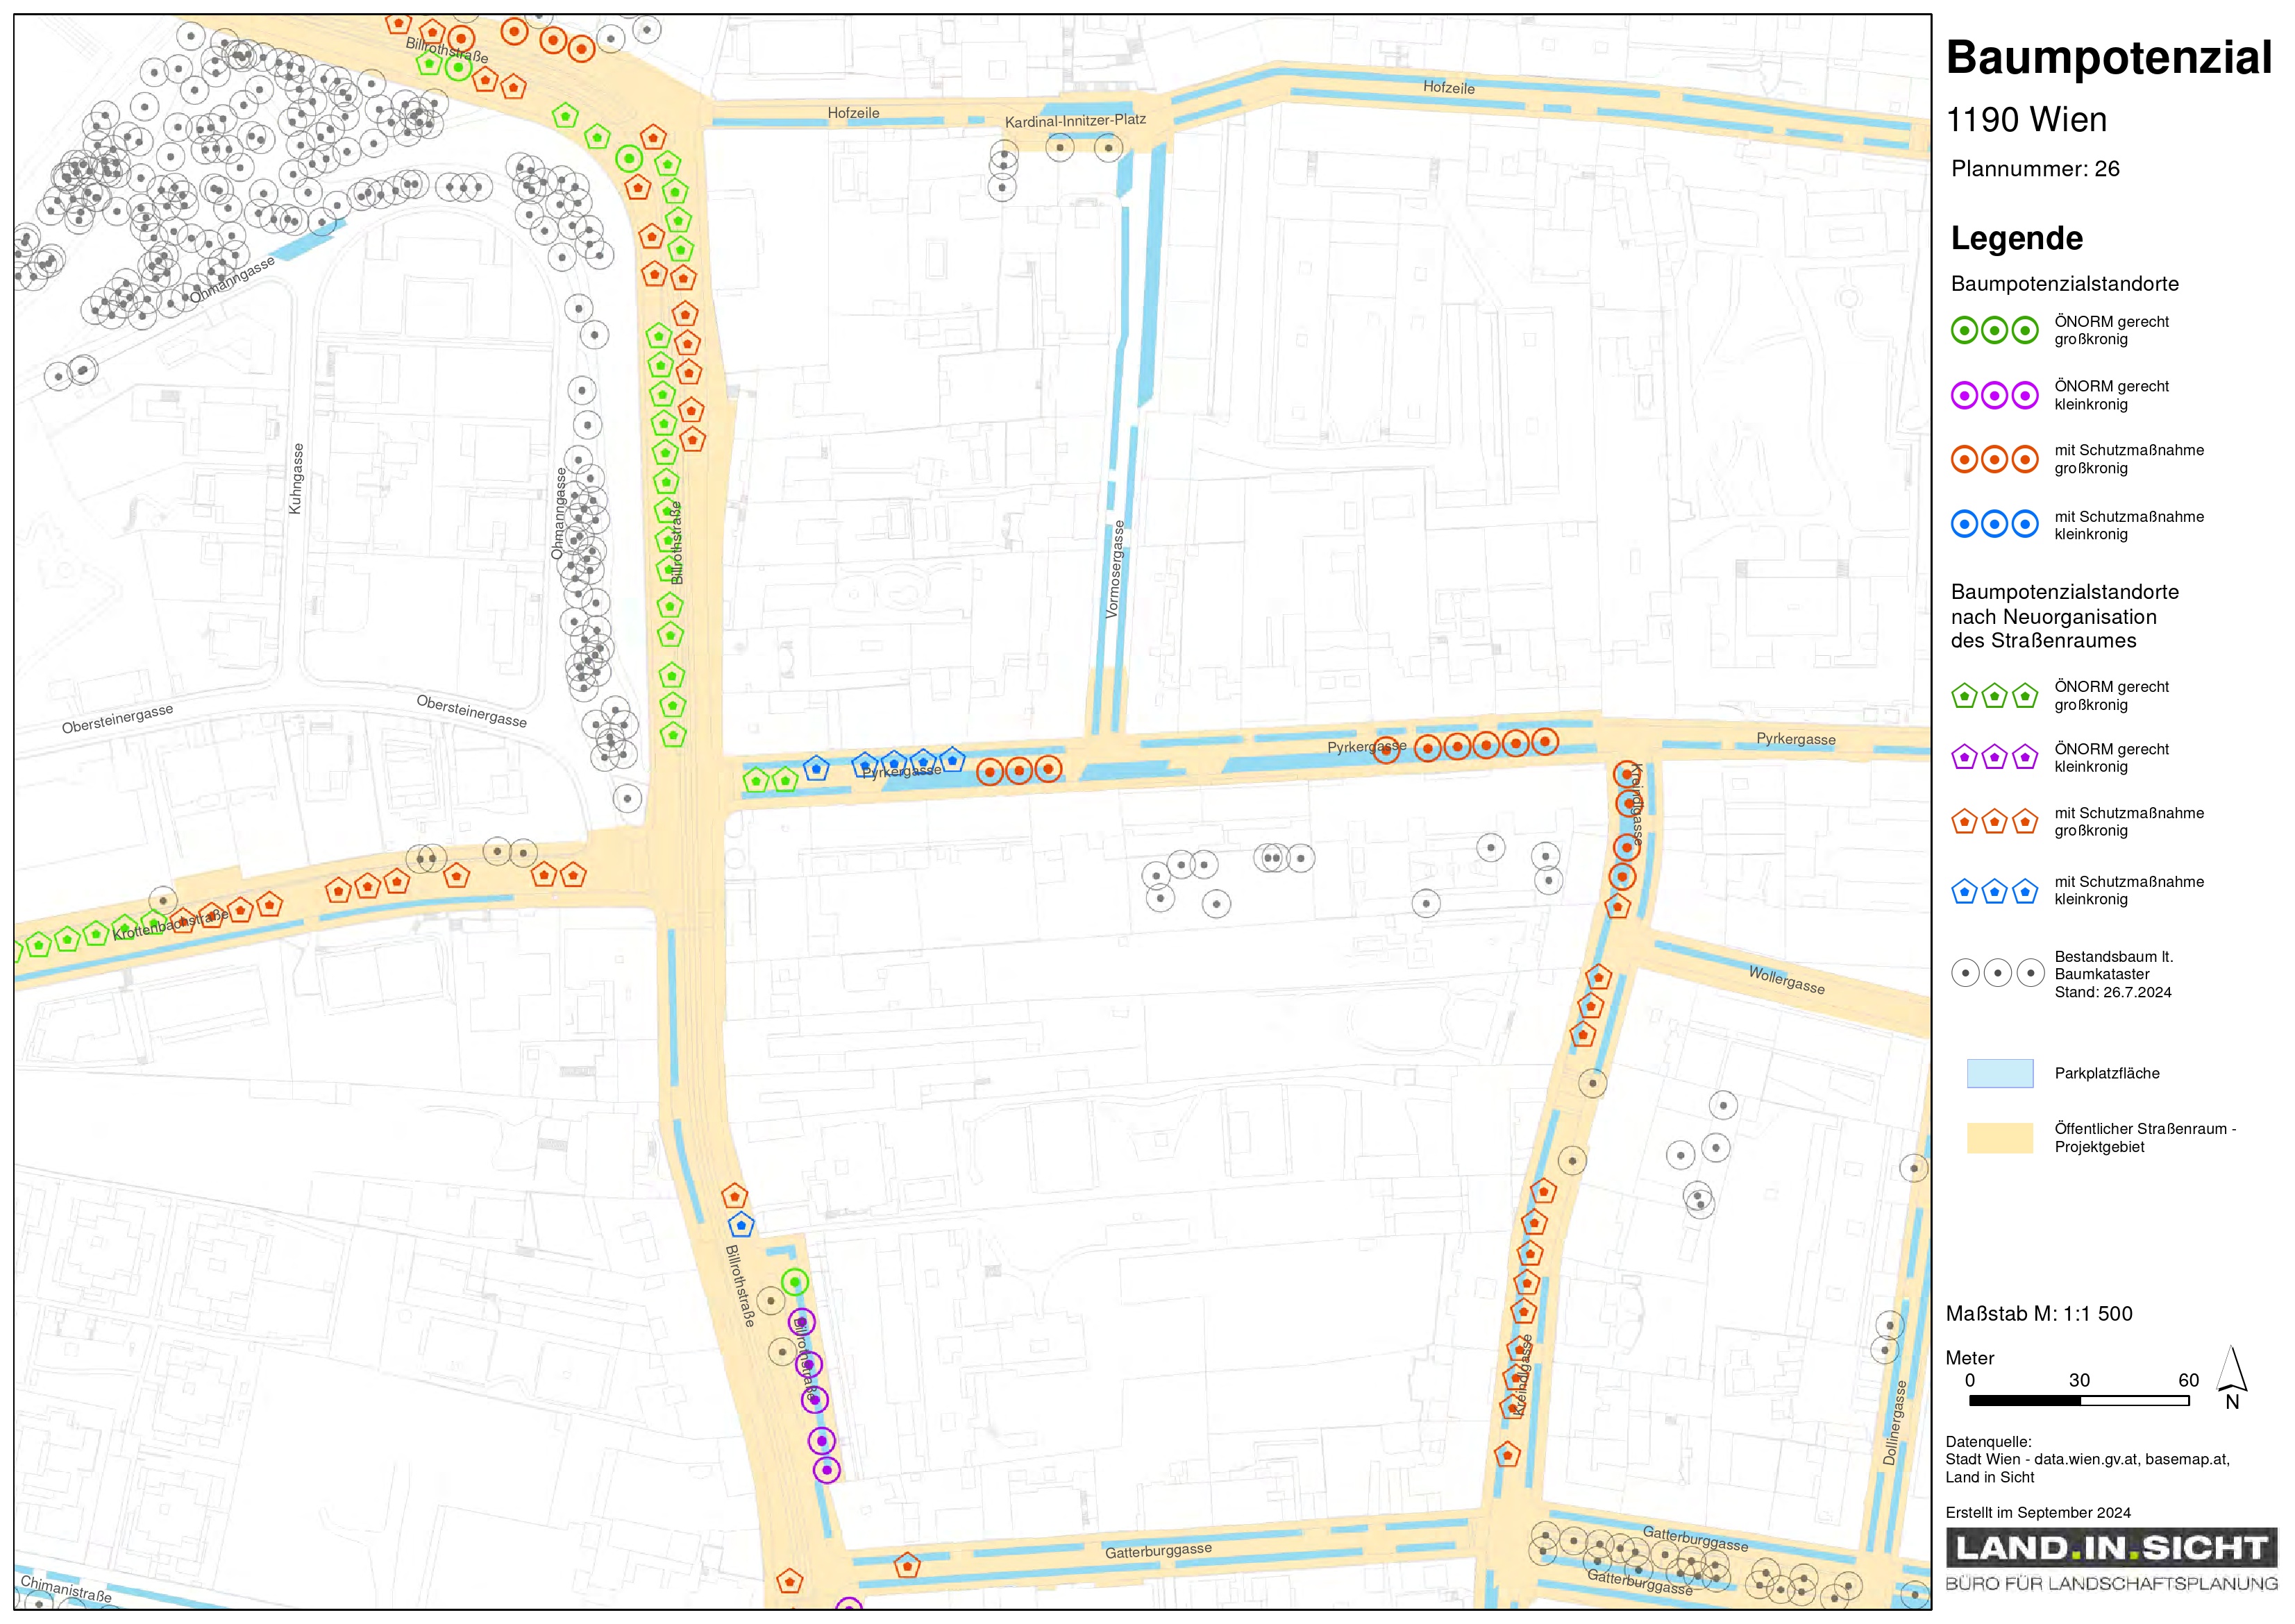Click the beige Öffentlicher Straßenraum swatch
This screenshot has width=2295, height=1624.
tap(1999, 1137)
